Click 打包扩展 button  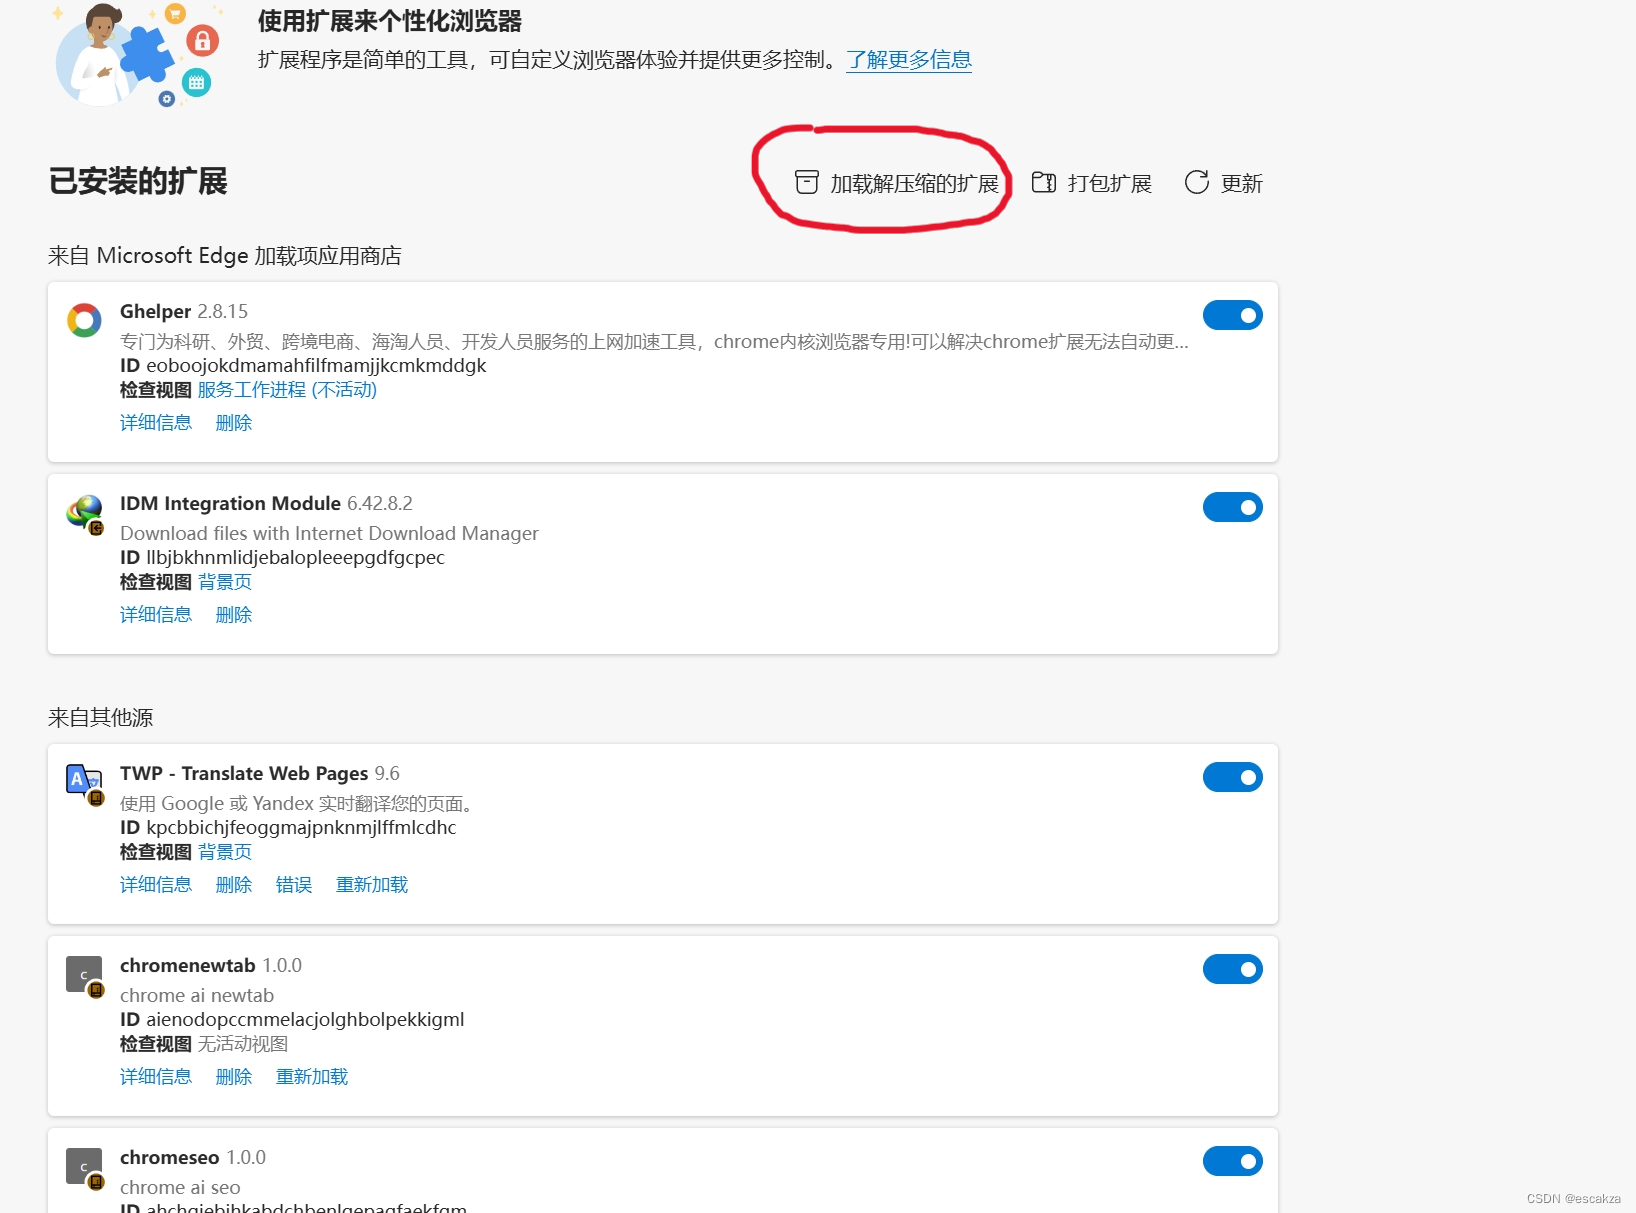pyautogui.click(x=1092, y=183)
